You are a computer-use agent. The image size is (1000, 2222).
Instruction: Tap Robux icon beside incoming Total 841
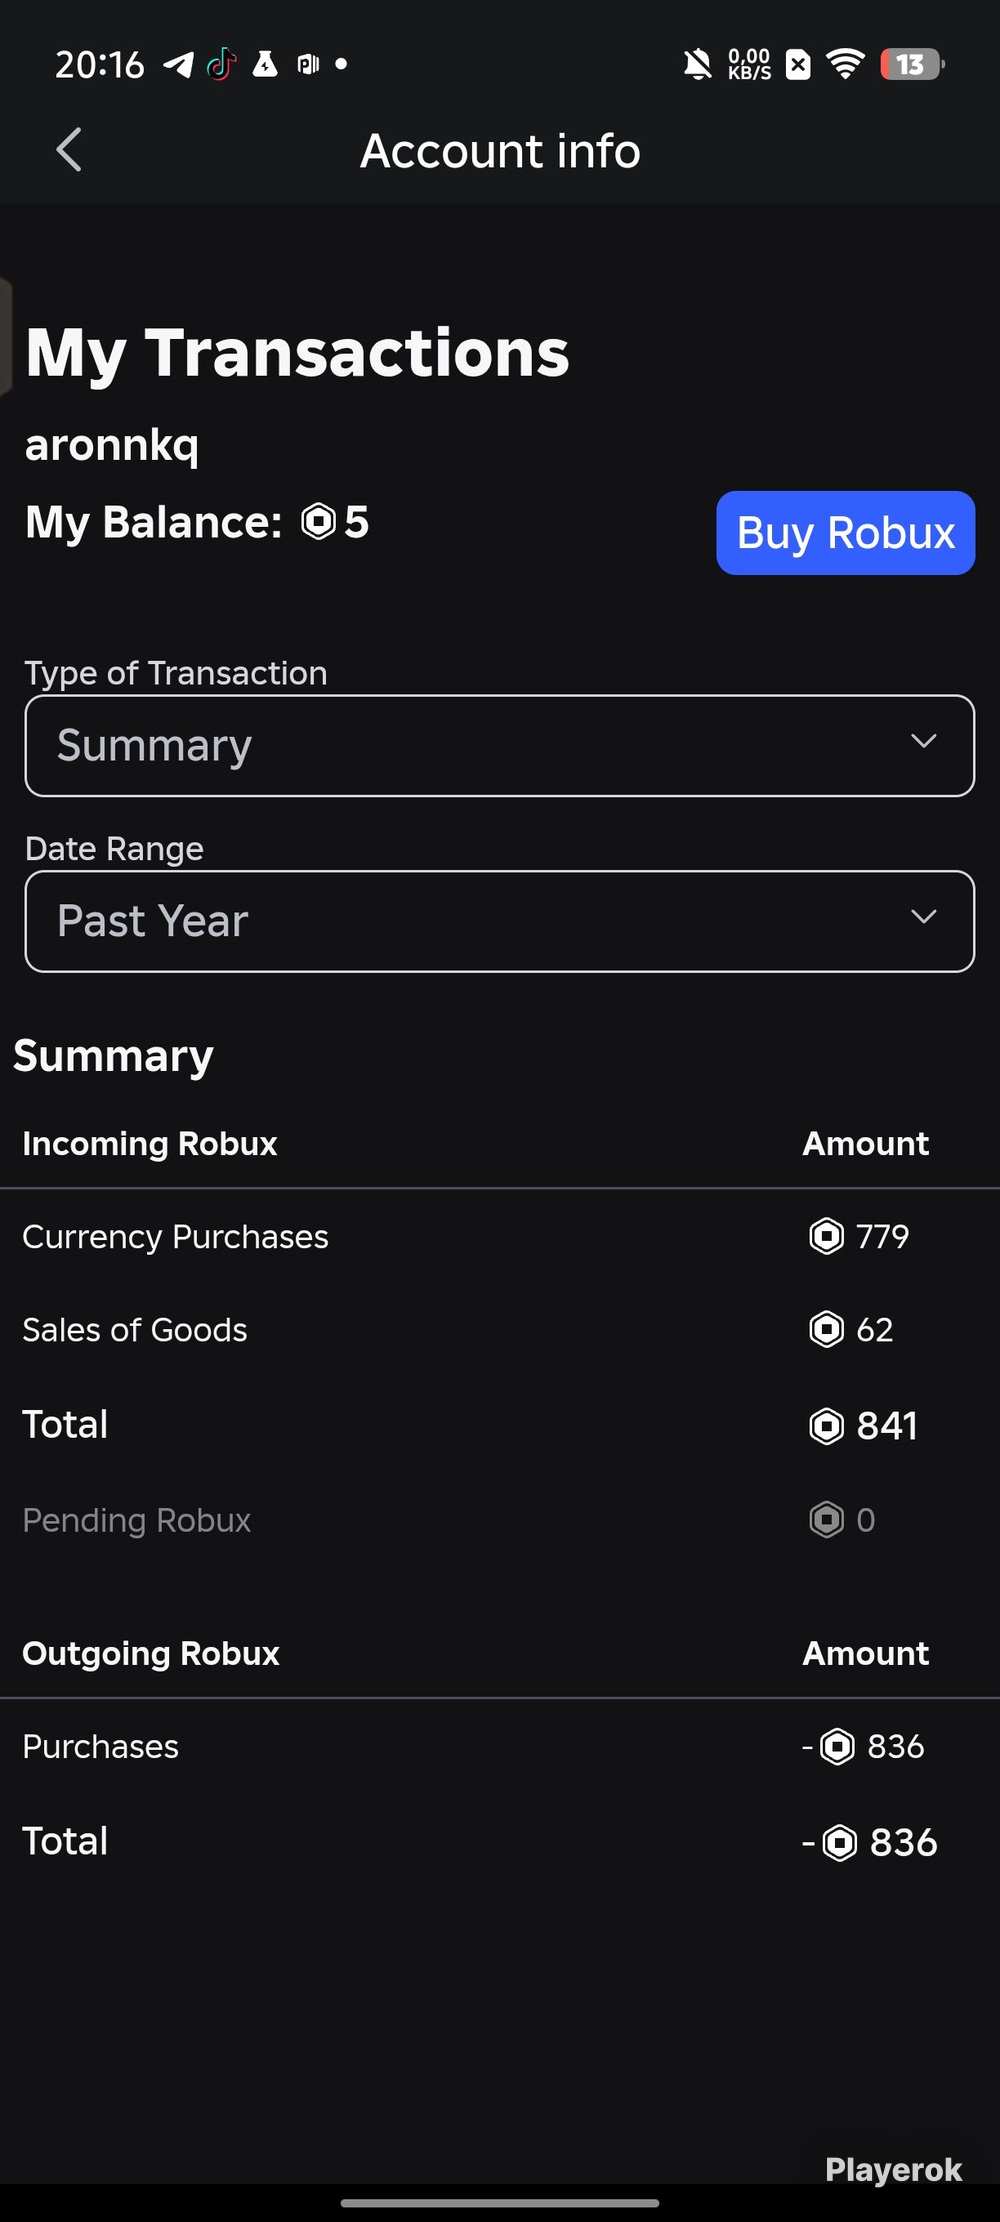pos(826,1426)
